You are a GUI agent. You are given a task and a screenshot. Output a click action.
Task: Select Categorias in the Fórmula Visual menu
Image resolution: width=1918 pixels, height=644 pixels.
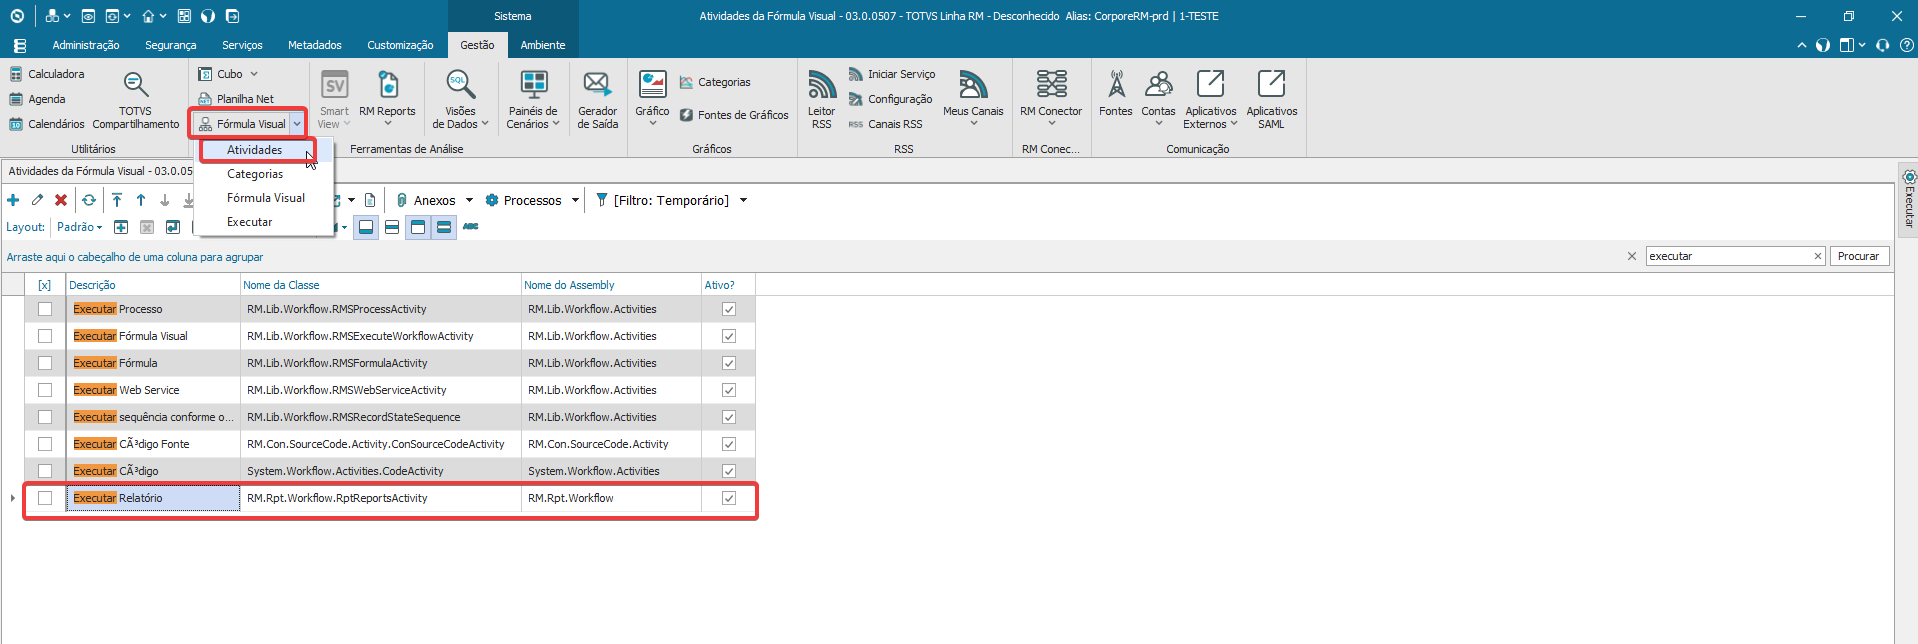[x=255, y=174]
